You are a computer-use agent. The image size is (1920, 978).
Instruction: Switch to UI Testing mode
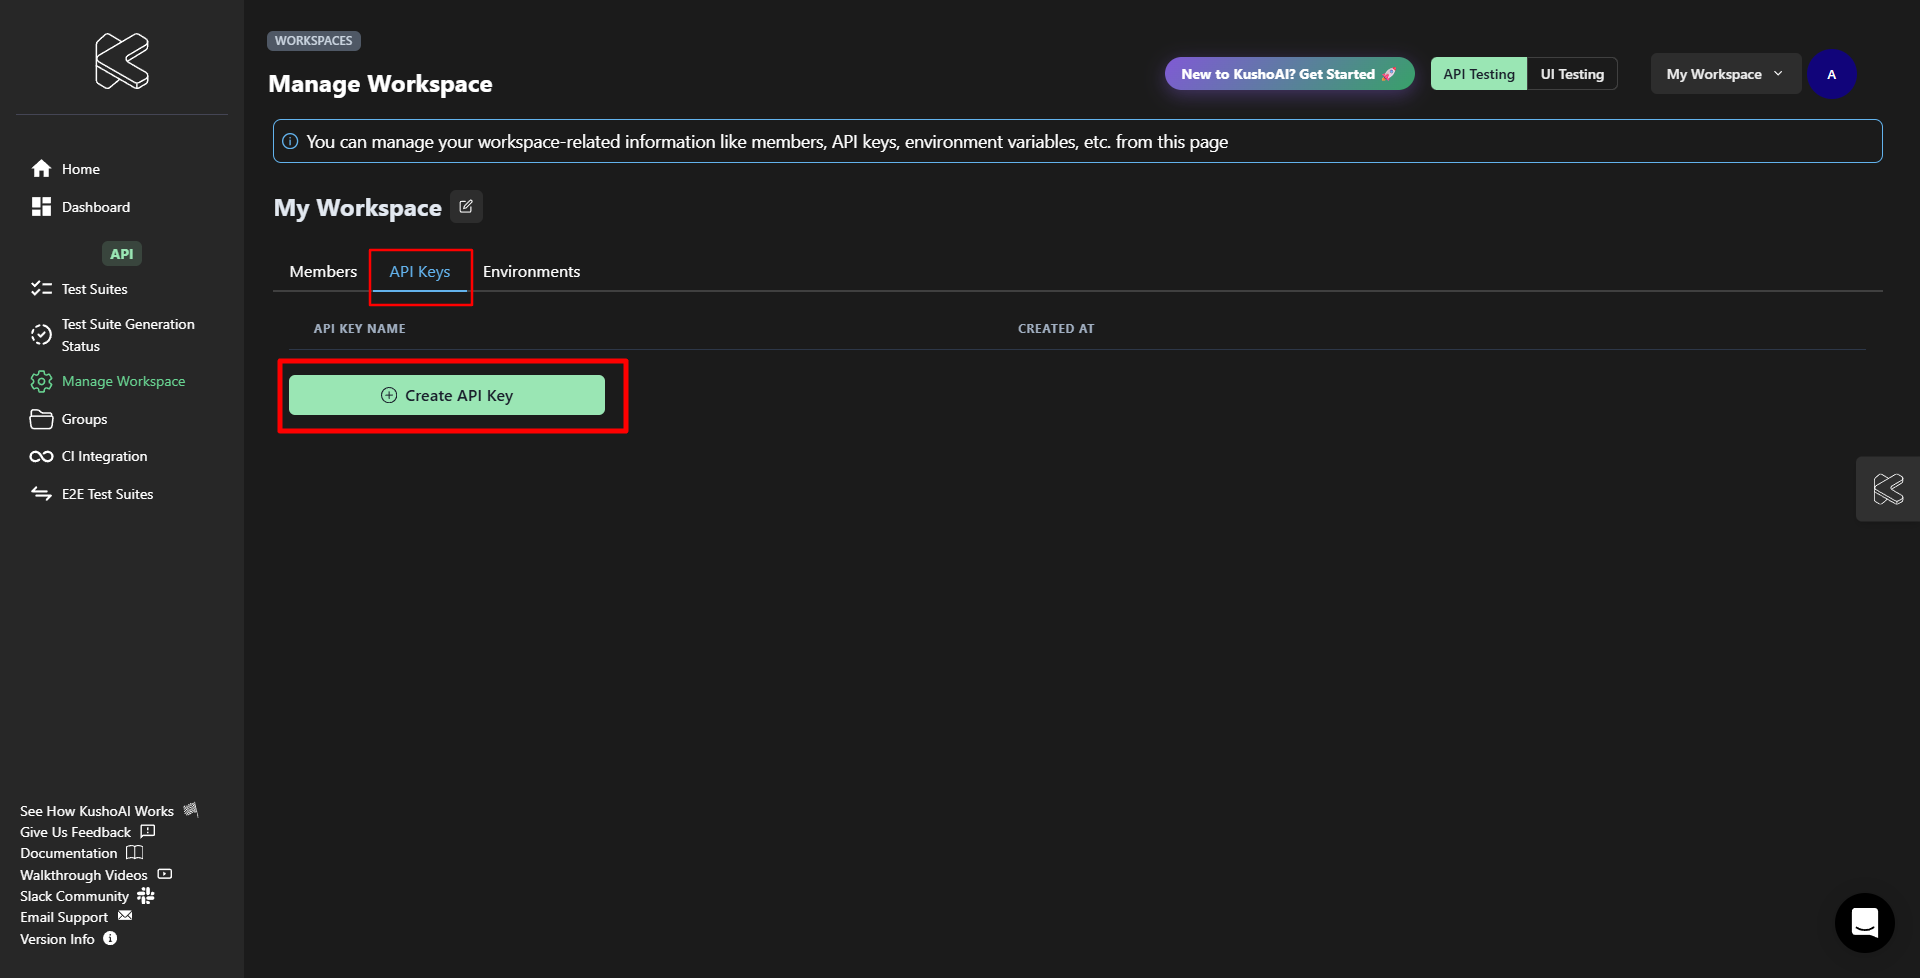point(1572,74)
